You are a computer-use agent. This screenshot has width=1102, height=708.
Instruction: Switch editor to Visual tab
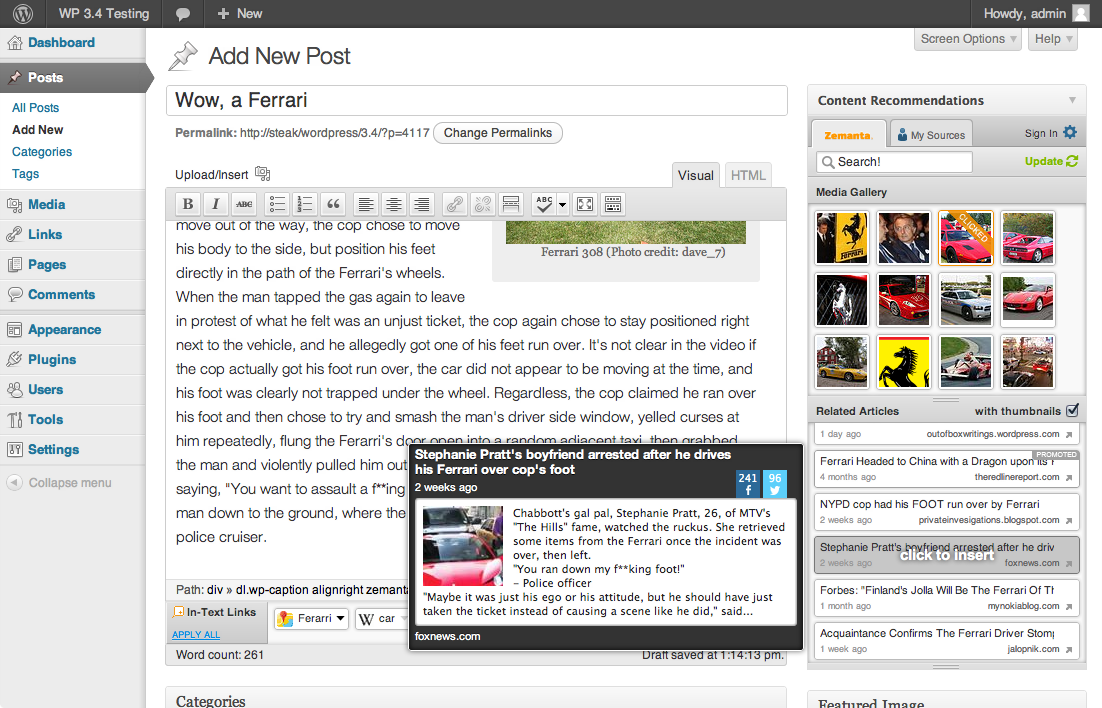click(x=695, y=176)
